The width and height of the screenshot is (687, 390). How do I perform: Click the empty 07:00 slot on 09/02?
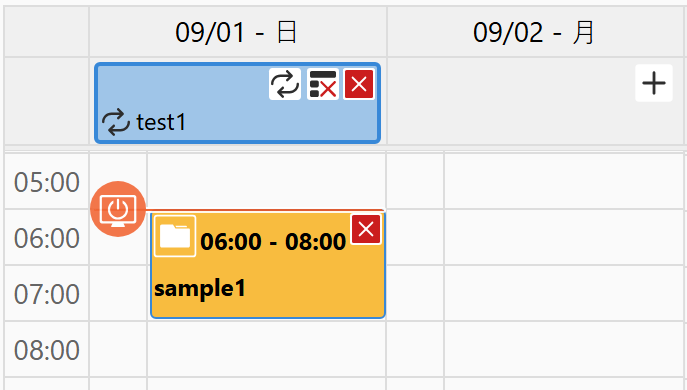(563, 293)
